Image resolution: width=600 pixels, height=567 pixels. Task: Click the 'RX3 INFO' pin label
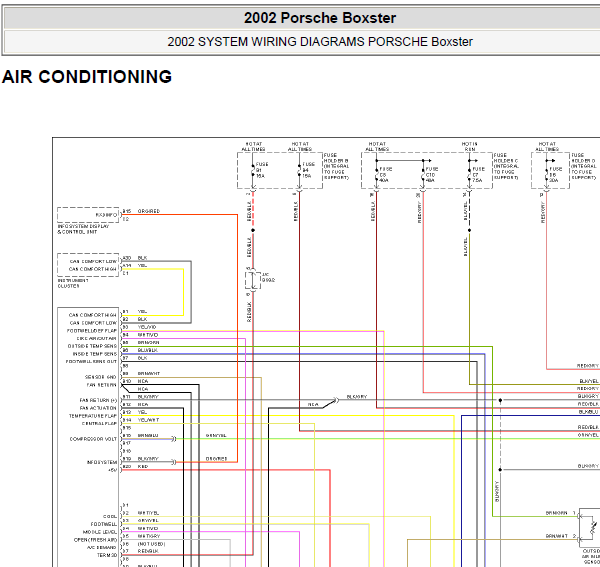point(106,215)
